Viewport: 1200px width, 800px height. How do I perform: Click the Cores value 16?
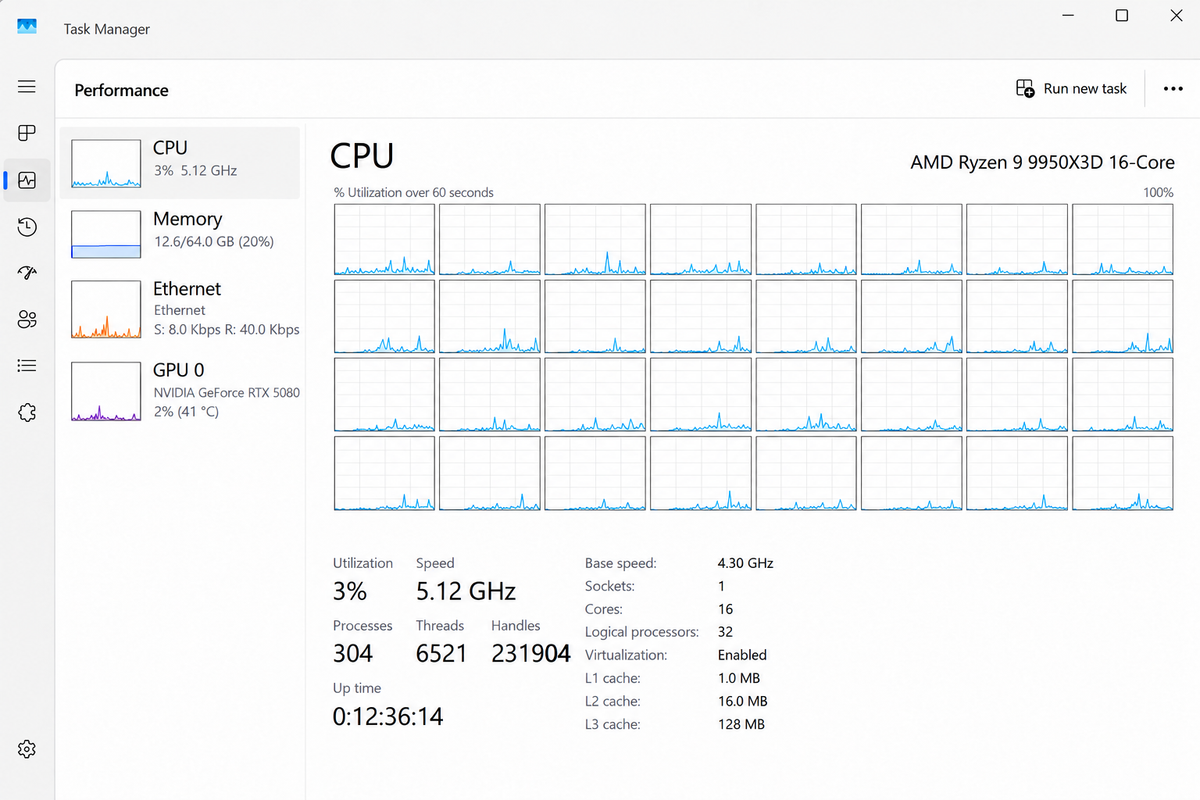(x=726, y=609)
